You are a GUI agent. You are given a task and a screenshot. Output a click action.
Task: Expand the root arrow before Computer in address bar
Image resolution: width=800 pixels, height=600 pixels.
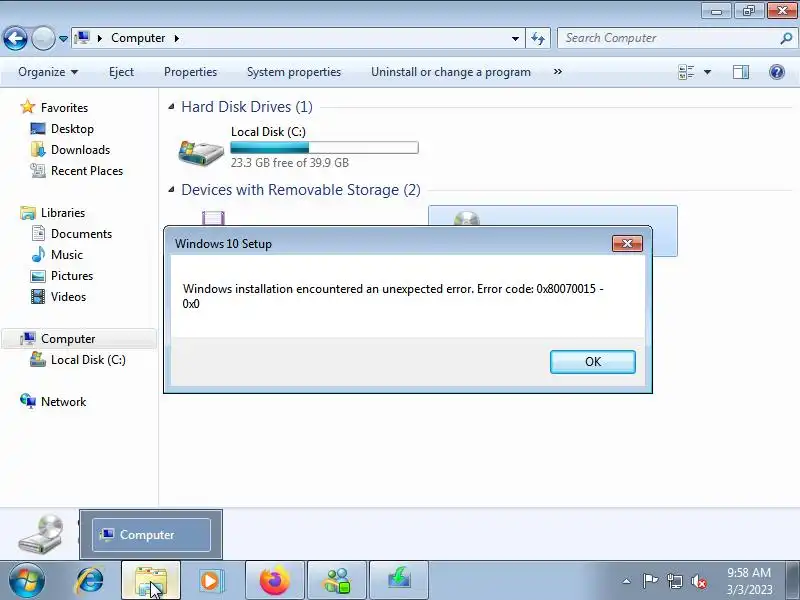click(100, 38)
